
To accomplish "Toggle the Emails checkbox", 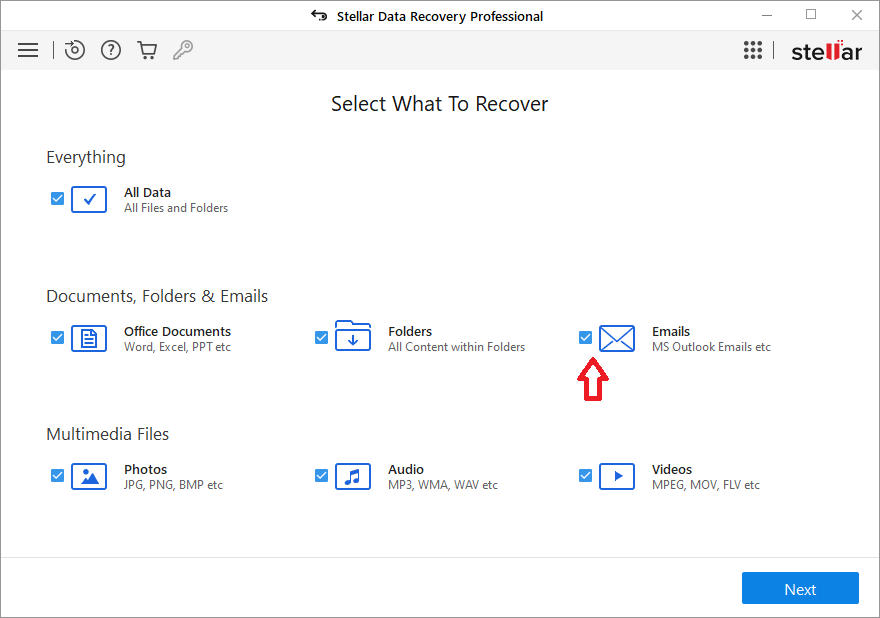I will [585, 337].
